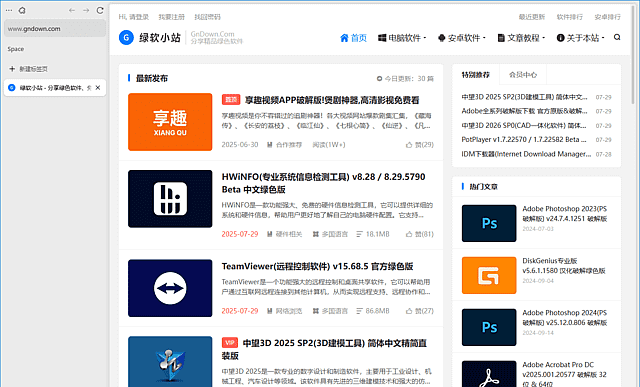Click the VIP badge on 中望3D post

(230, 343)
